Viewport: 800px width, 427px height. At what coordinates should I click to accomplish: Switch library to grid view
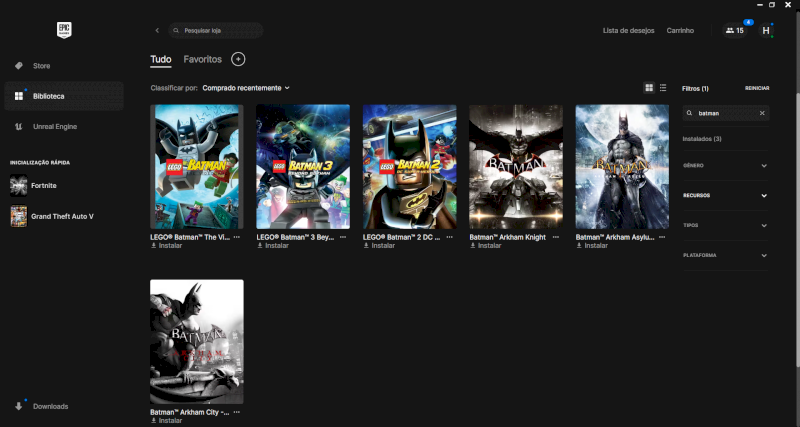[x=649, y=88]
